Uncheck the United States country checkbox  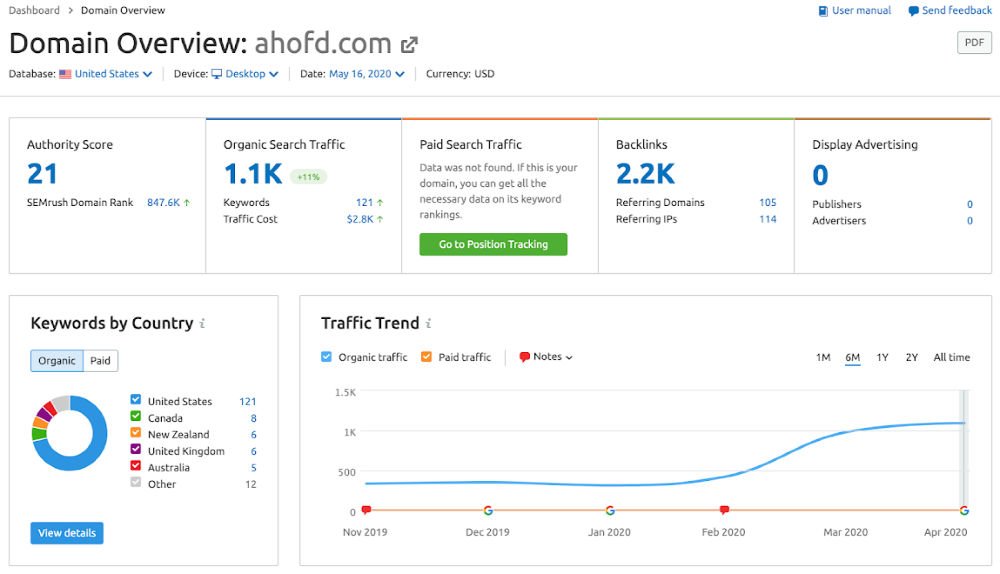click(x=136, y=400)
